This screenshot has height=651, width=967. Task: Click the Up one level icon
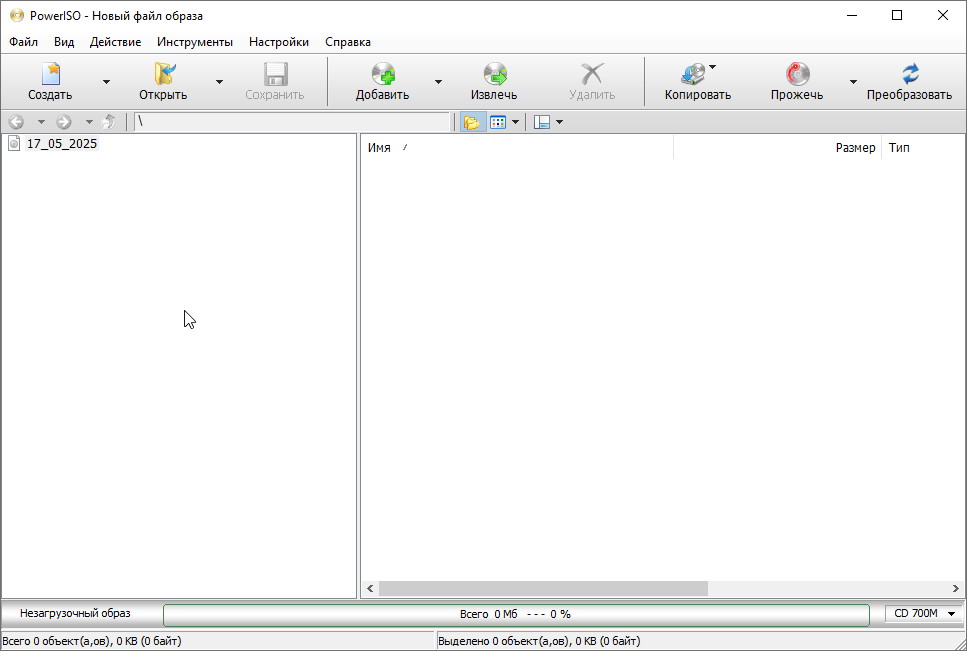[109, 122]
